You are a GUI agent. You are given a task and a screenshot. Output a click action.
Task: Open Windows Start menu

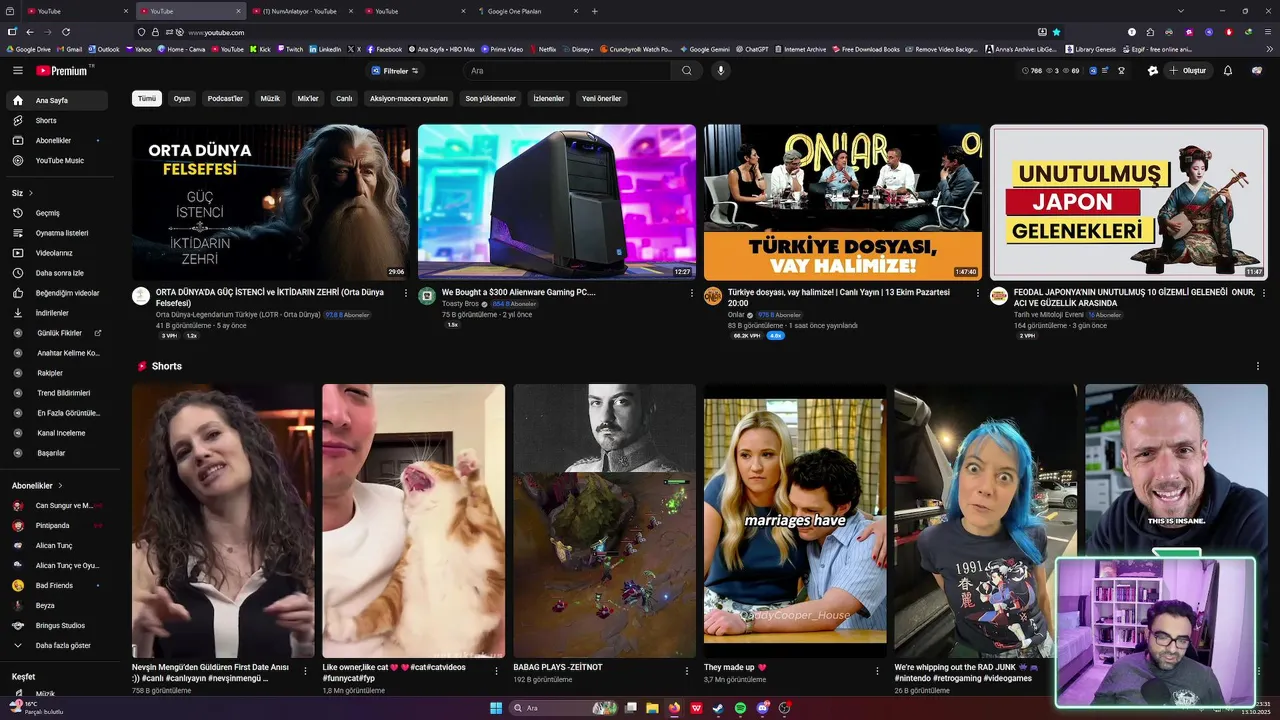(496, 708)
